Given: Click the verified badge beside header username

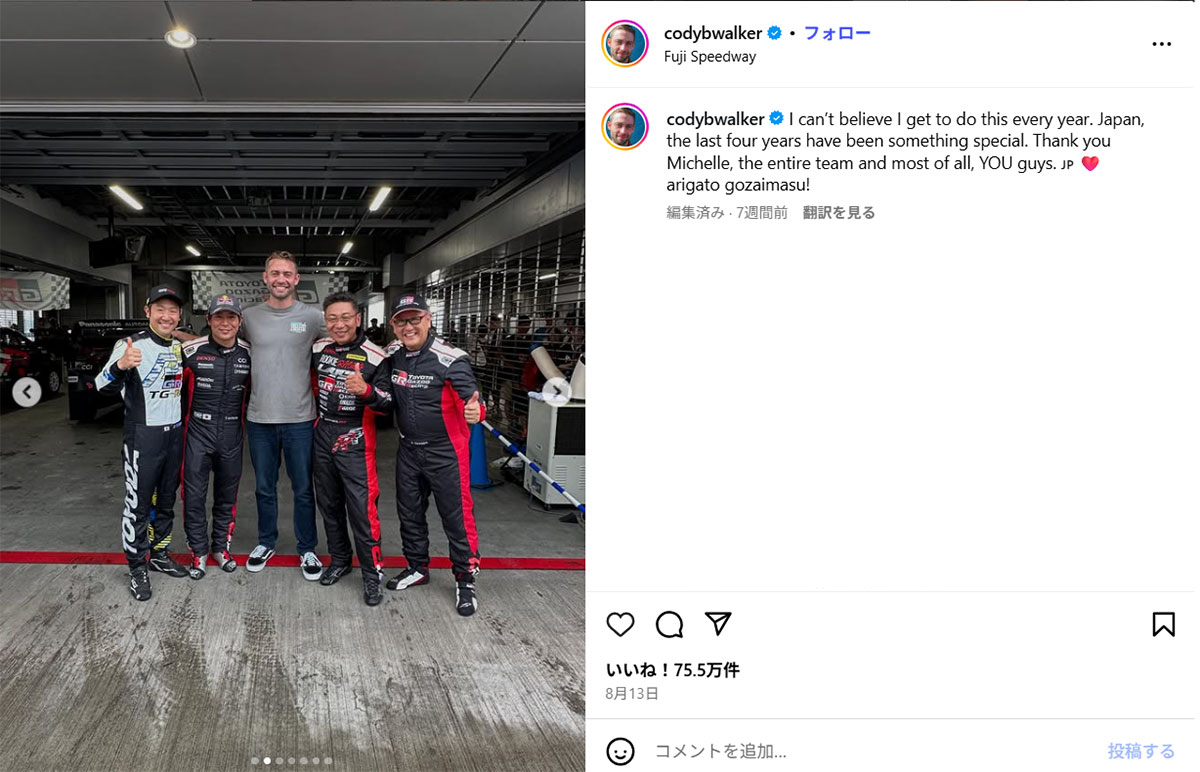Looking at the screenshot, I should [x=774, y=33].
